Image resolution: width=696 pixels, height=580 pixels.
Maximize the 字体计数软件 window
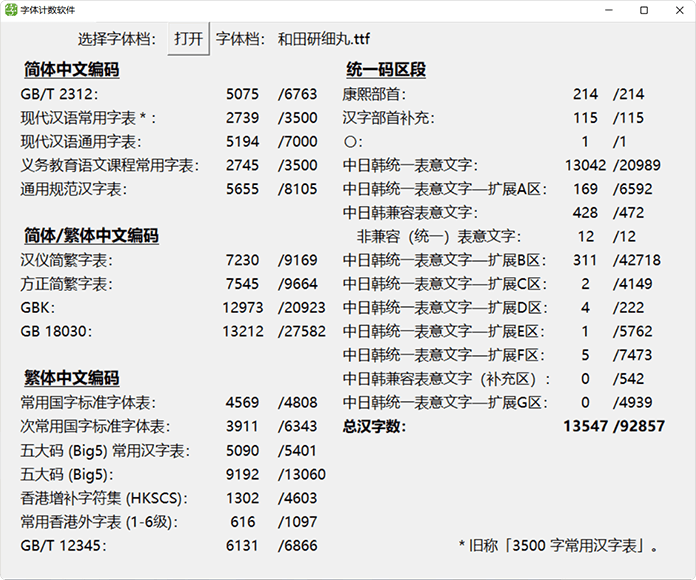pyautogui.click(x=644, y=10)
